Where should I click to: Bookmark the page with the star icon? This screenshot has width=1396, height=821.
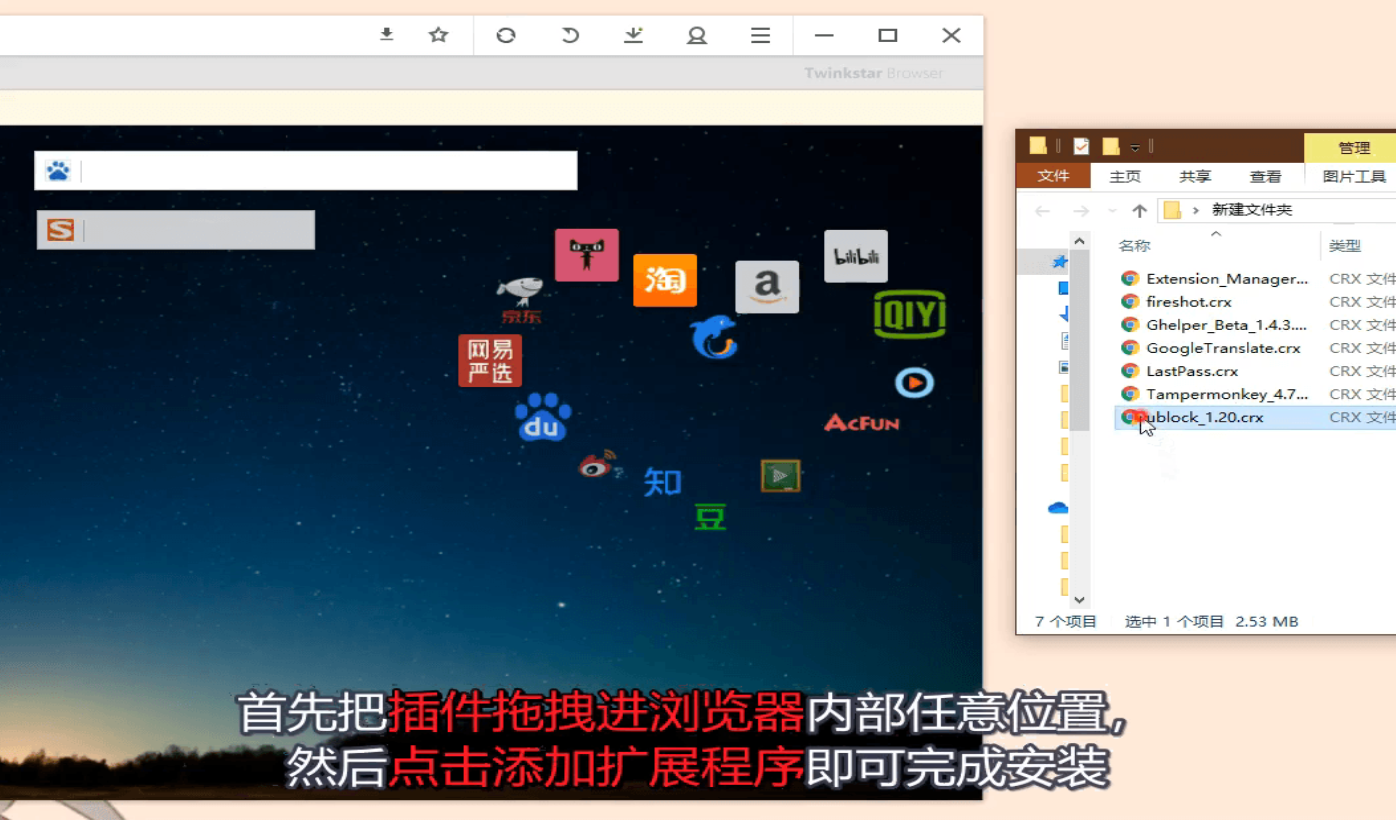coord(438,35)
